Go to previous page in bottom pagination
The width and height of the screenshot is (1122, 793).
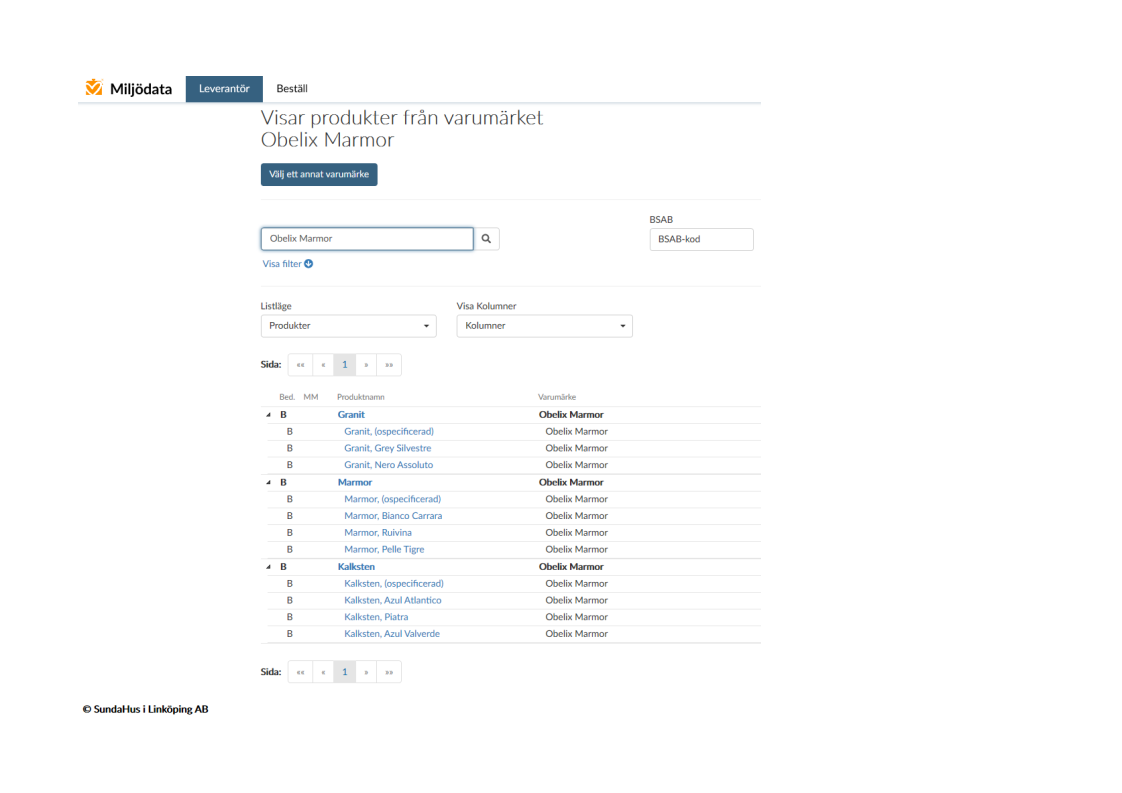pos(323,672)
